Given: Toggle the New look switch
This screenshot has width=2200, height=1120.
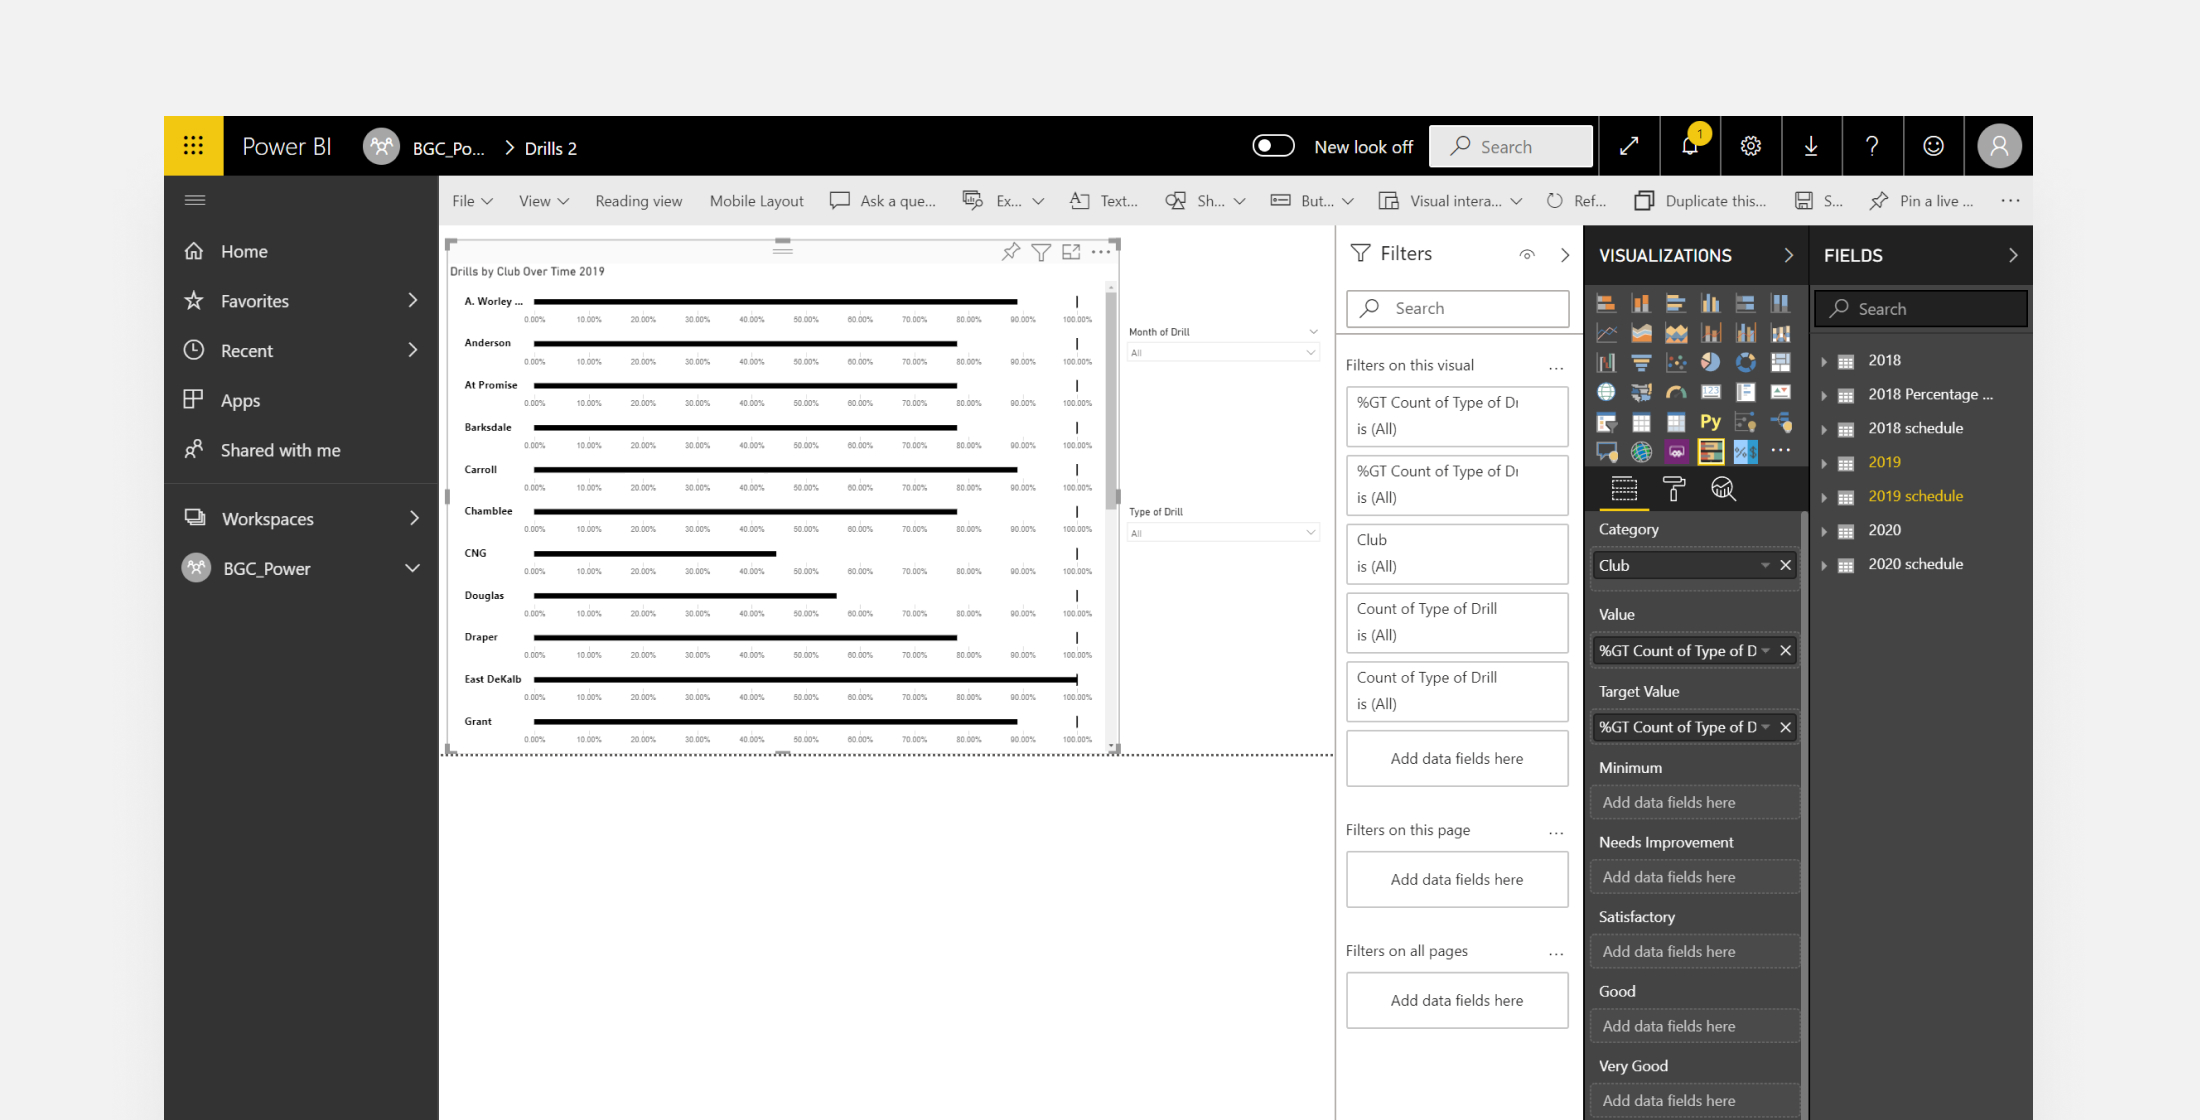Looking at the screenshot, I should point(1273,146).
